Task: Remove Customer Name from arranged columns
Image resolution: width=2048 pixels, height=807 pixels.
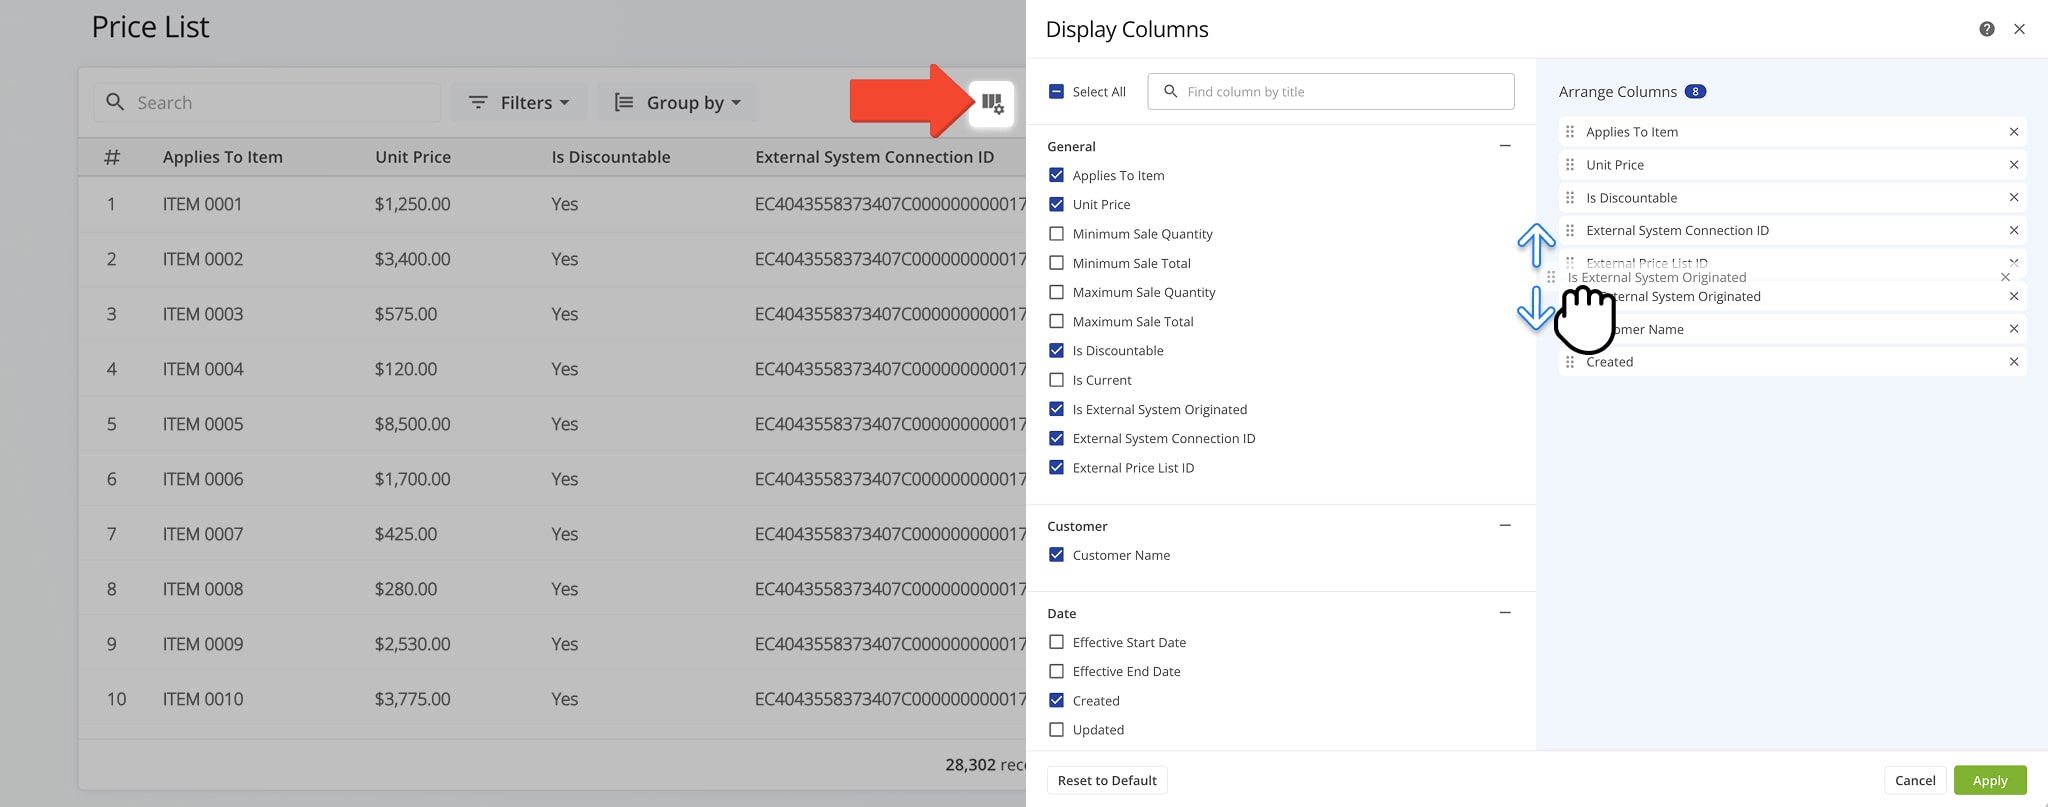Action: 2013,329
